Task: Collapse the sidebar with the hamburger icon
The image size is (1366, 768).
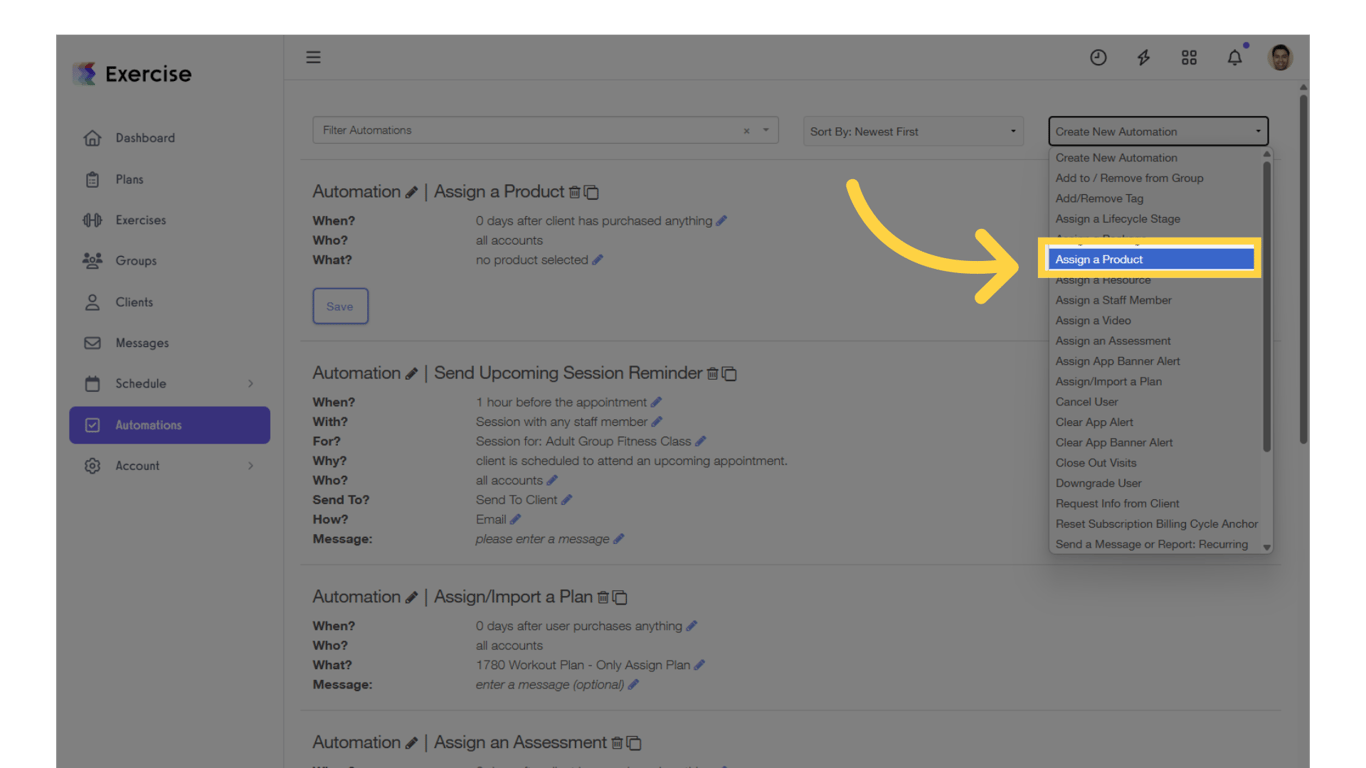Action: point(313,57)
